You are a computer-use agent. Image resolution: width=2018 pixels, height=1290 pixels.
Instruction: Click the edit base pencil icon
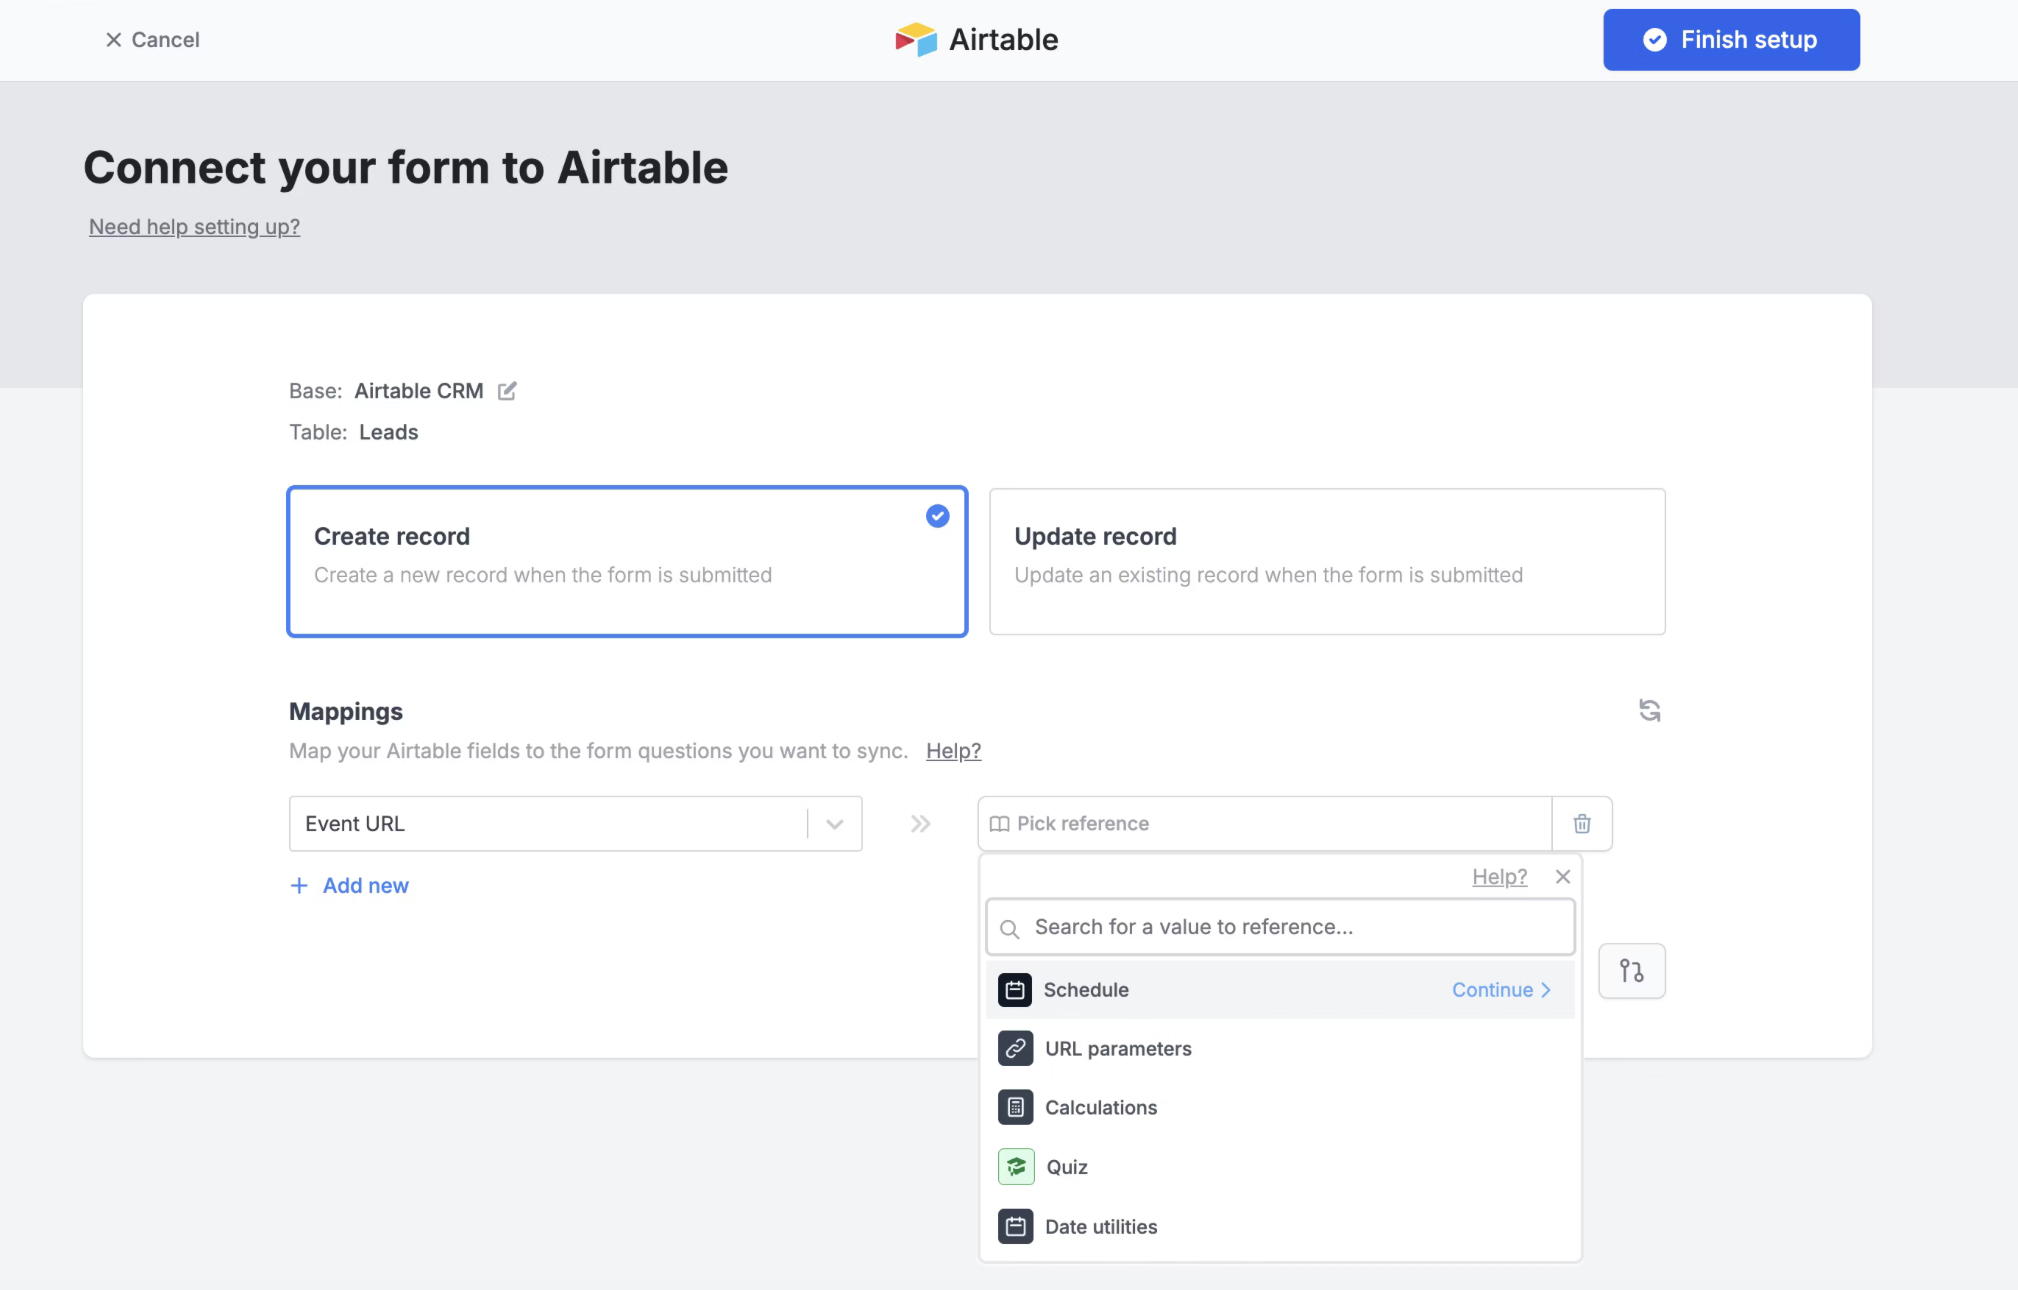pos(507,391)
